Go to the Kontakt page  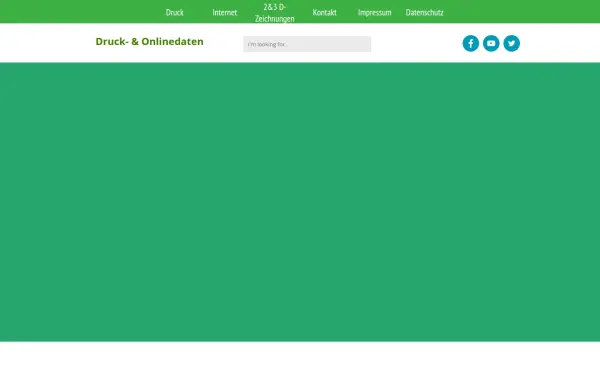pos(324,13)
